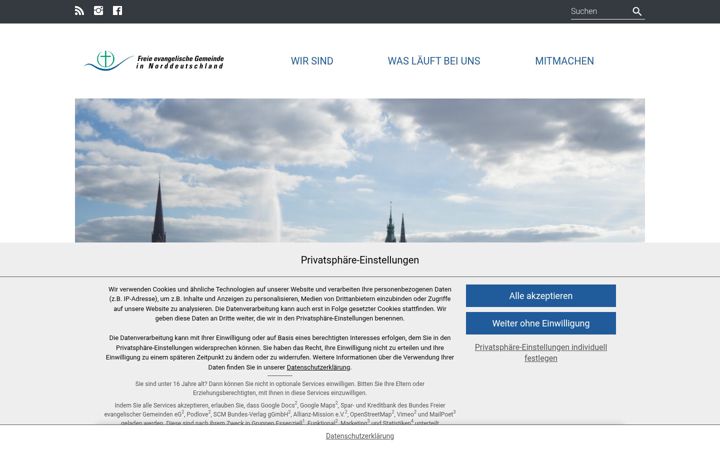Click the Hamburg skyline header image
The width and height of the screenshot is (720, 450).
(x=360, y=170)
